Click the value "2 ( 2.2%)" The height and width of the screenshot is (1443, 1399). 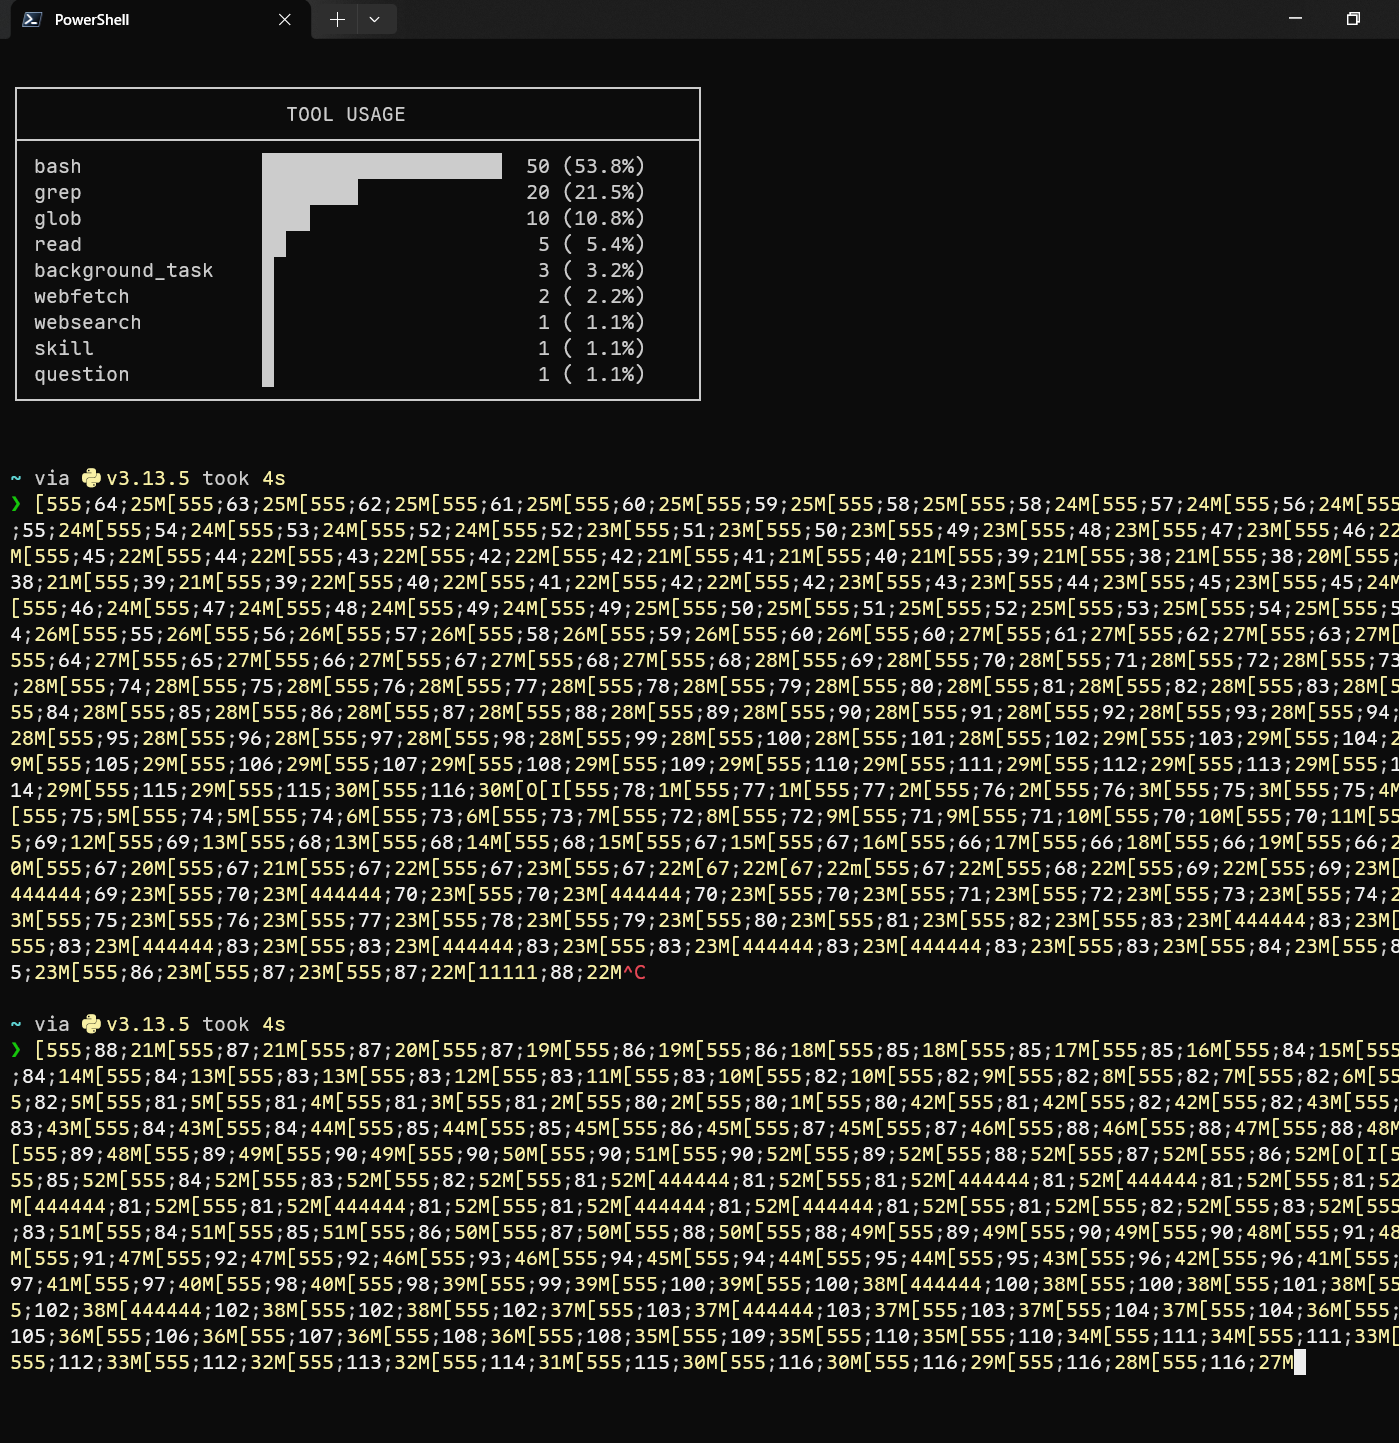coord(592,296)
